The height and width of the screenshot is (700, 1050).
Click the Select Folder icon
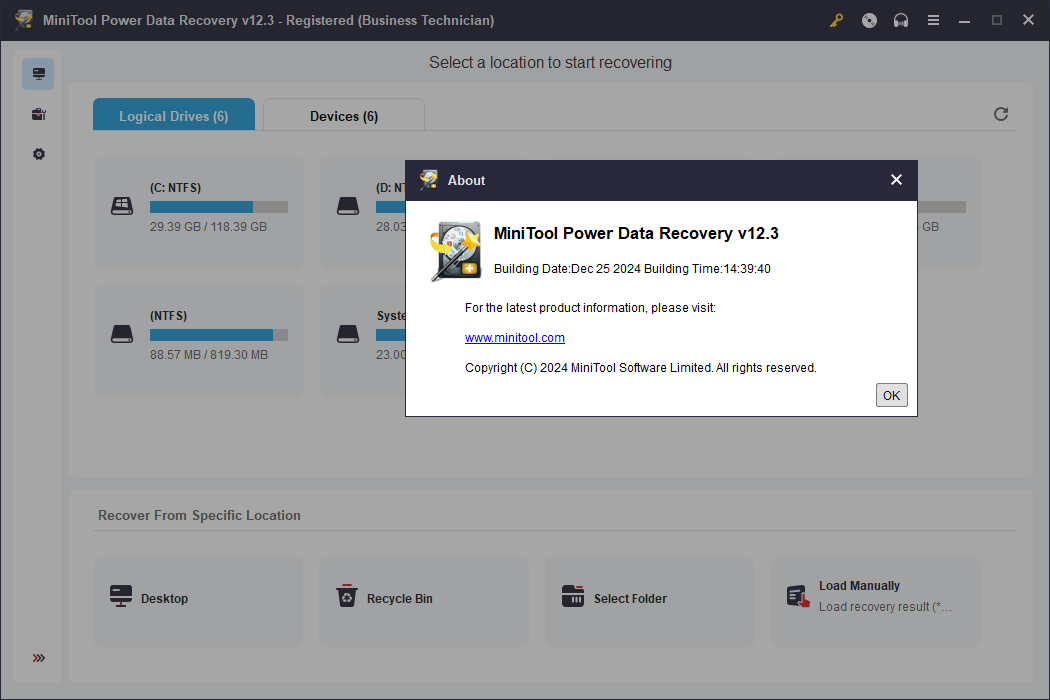click(x=573, y=596)
